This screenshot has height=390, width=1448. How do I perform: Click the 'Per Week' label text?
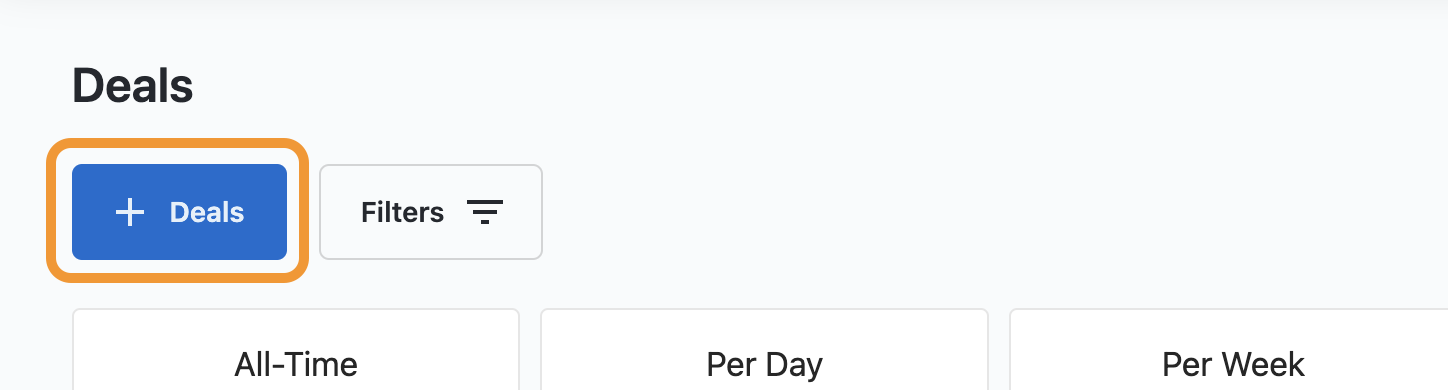[1234, 364]
